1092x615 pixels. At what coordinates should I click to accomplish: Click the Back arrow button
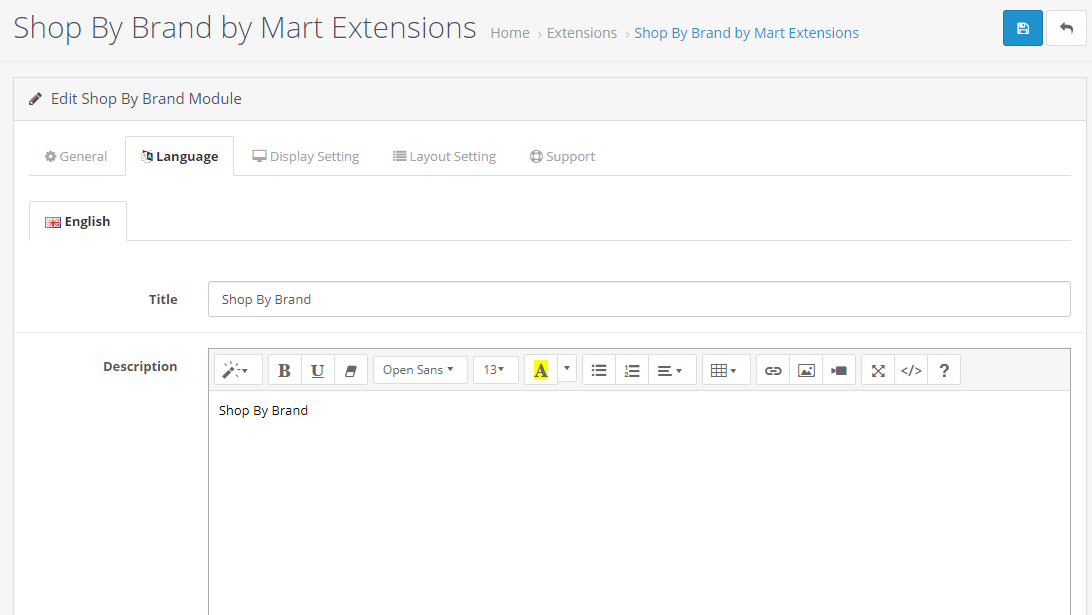point(1066,29)
